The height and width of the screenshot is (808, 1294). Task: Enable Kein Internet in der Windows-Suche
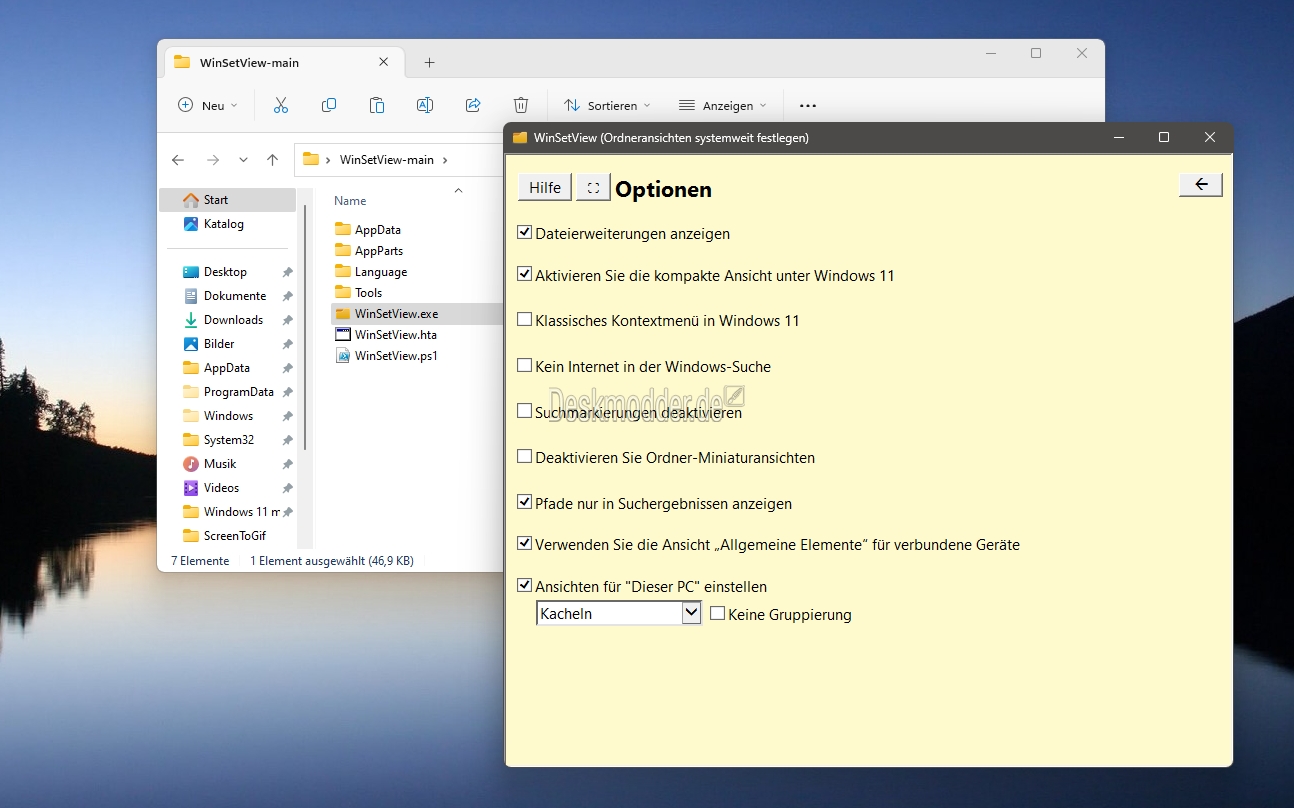pyautogui.click(x=524, y=365)
